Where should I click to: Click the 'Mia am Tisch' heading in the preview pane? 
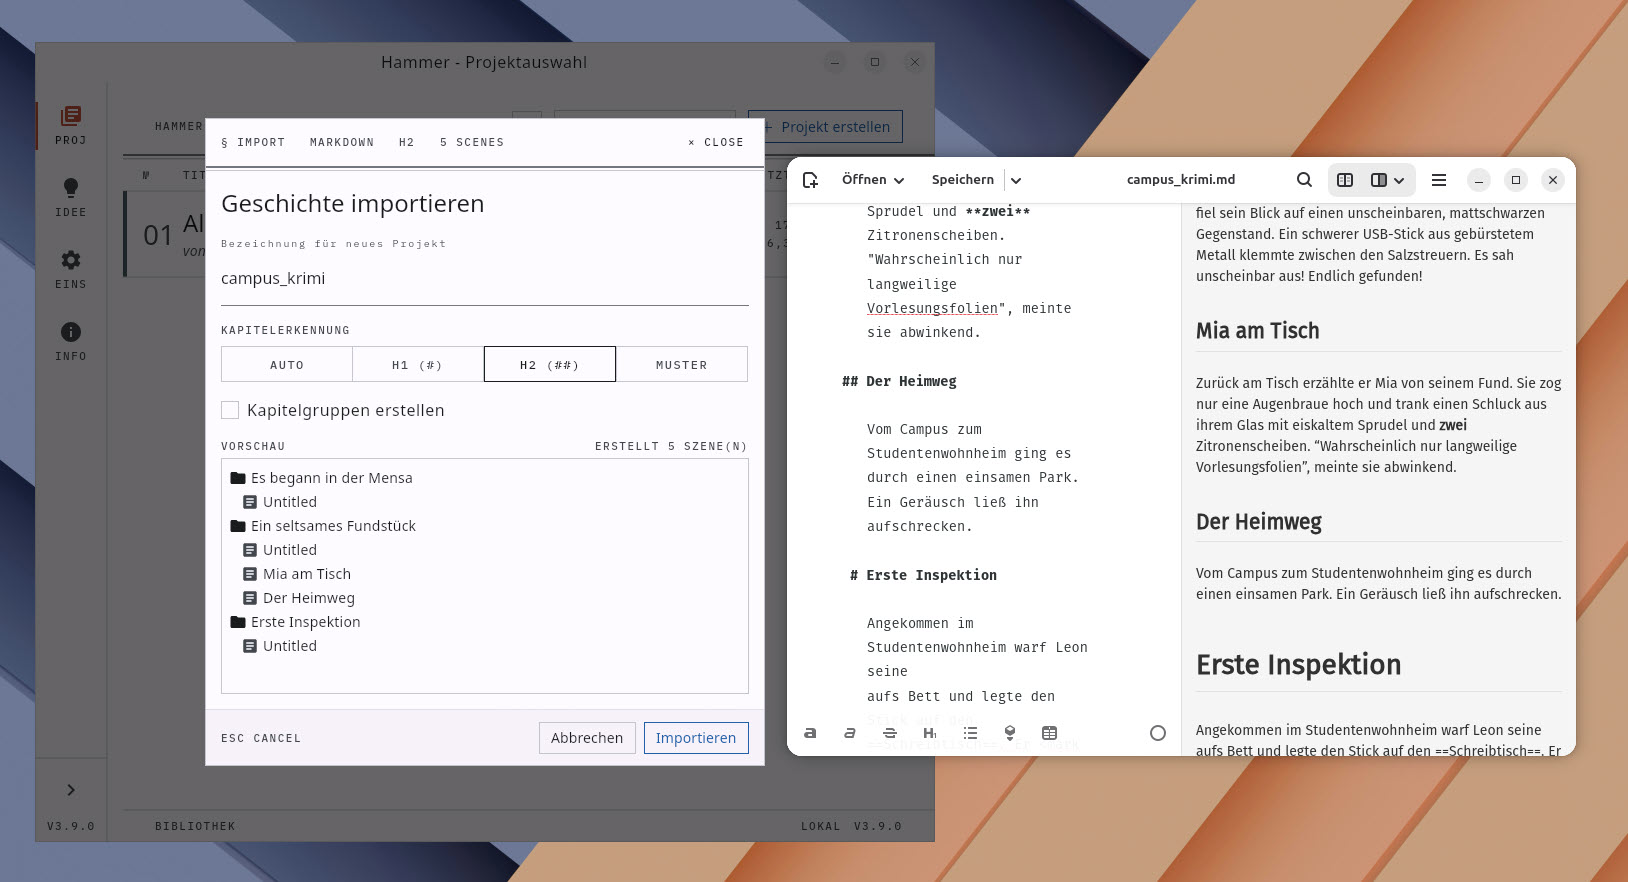click(x=1258, y=331)
